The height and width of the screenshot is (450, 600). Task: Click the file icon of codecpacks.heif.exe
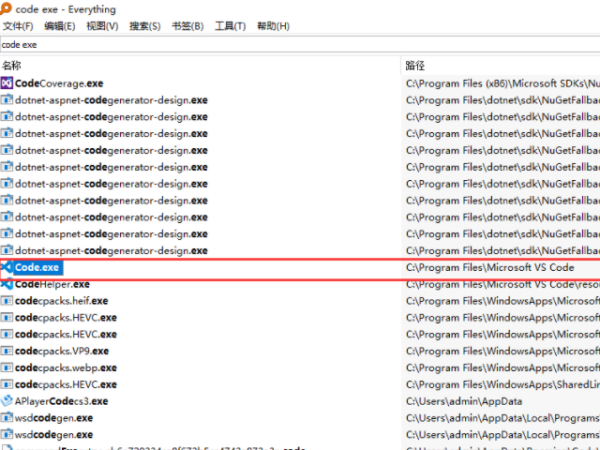pyautogui.click(x=7, y=301)
